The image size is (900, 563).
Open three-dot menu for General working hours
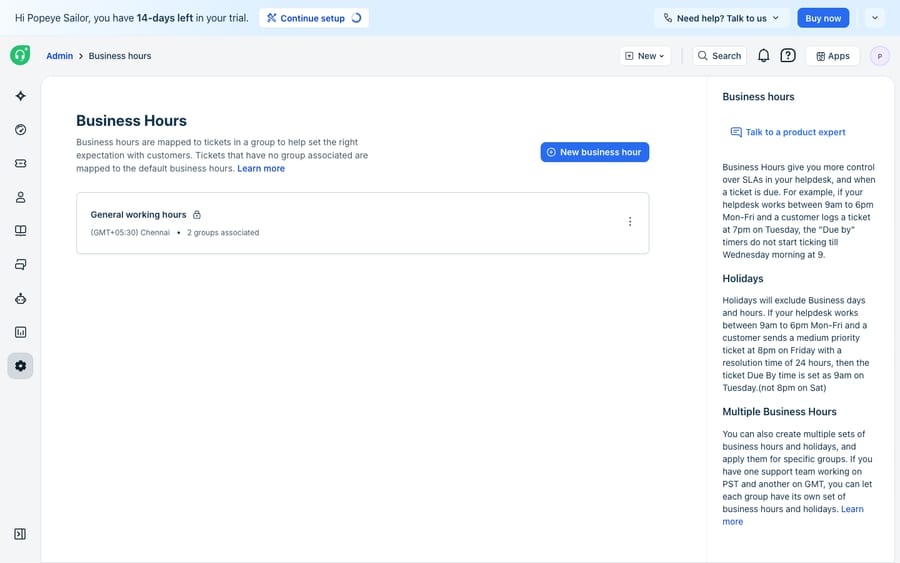(630, 222)
